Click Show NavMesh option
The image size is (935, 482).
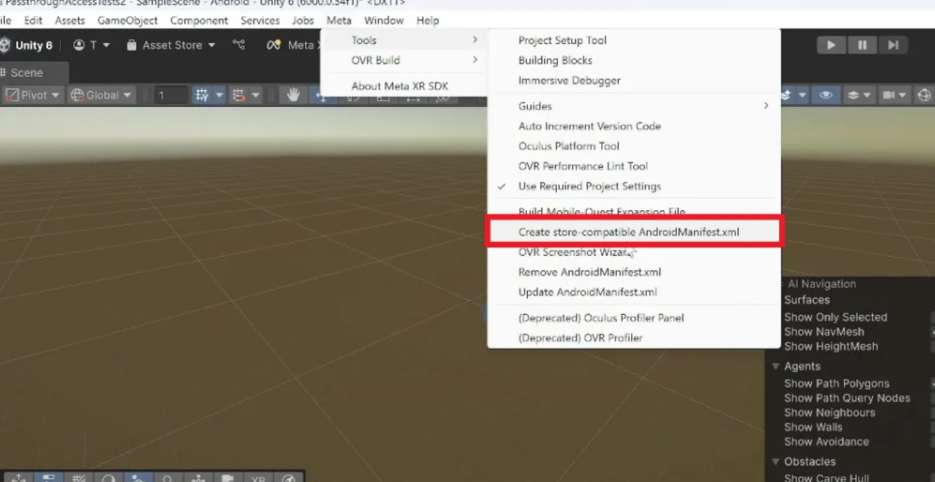pos(823,332)
